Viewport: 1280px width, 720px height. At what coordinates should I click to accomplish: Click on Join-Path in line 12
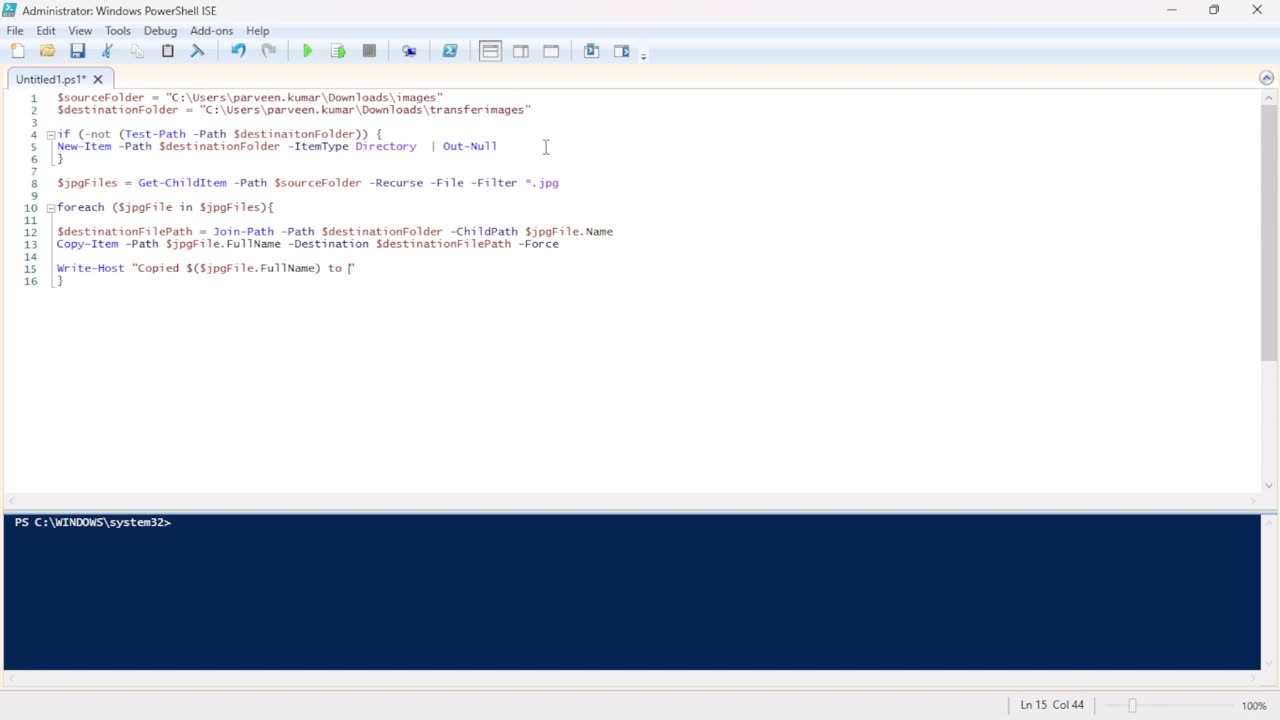point(243,232)
